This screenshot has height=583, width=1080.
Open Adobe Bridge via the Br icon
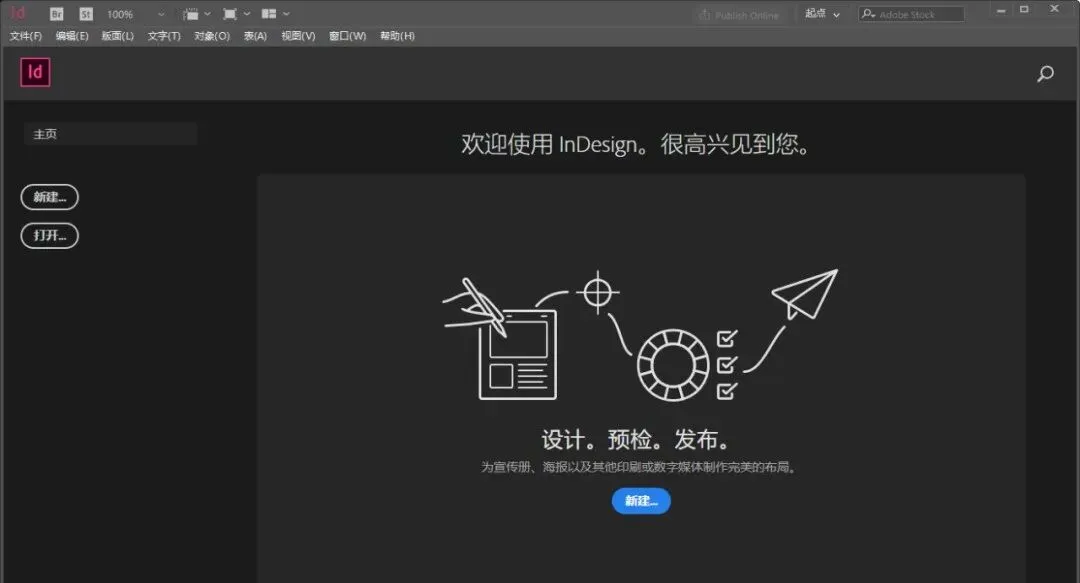[56, 14]
